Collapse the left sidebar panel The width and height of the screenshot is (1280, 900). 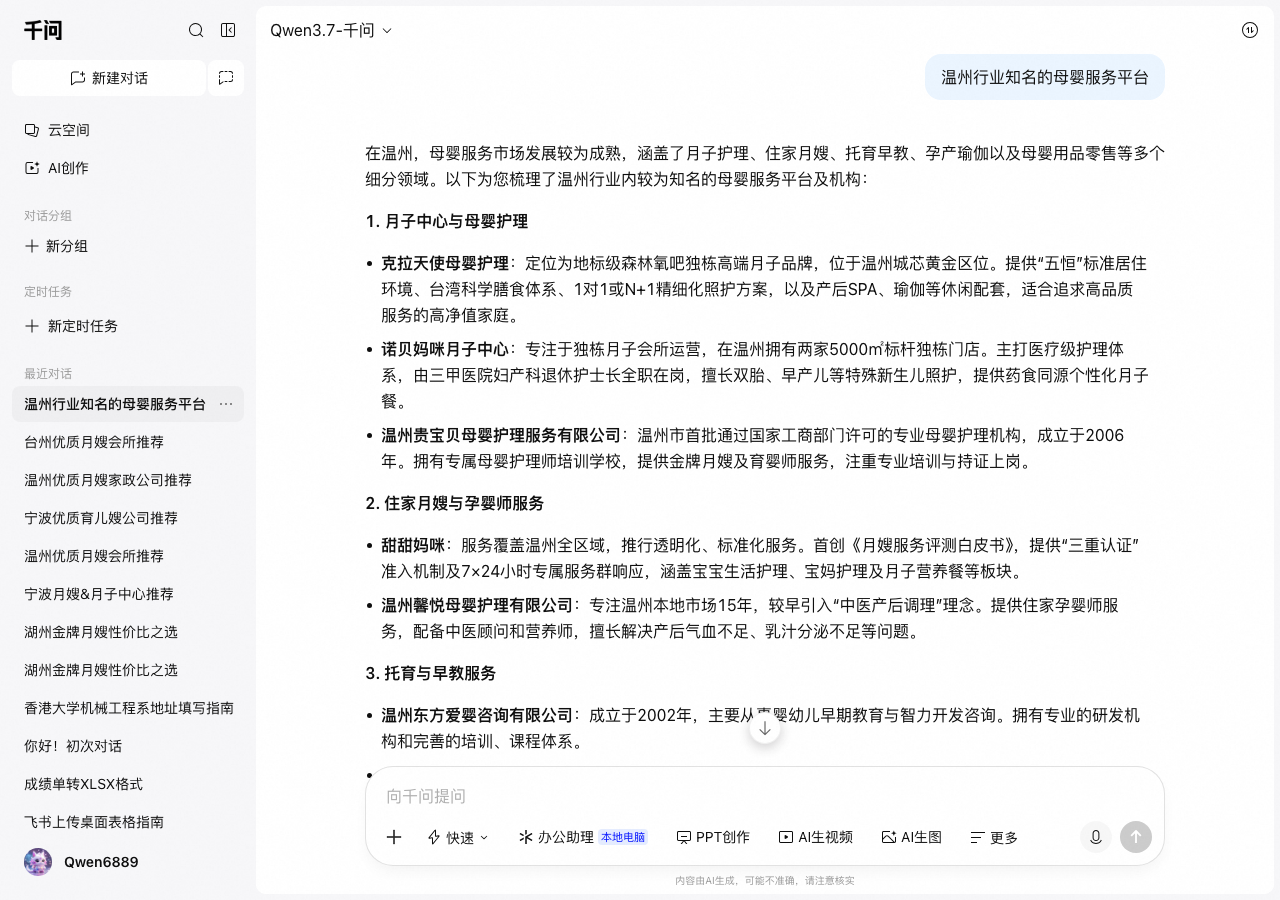228,30
